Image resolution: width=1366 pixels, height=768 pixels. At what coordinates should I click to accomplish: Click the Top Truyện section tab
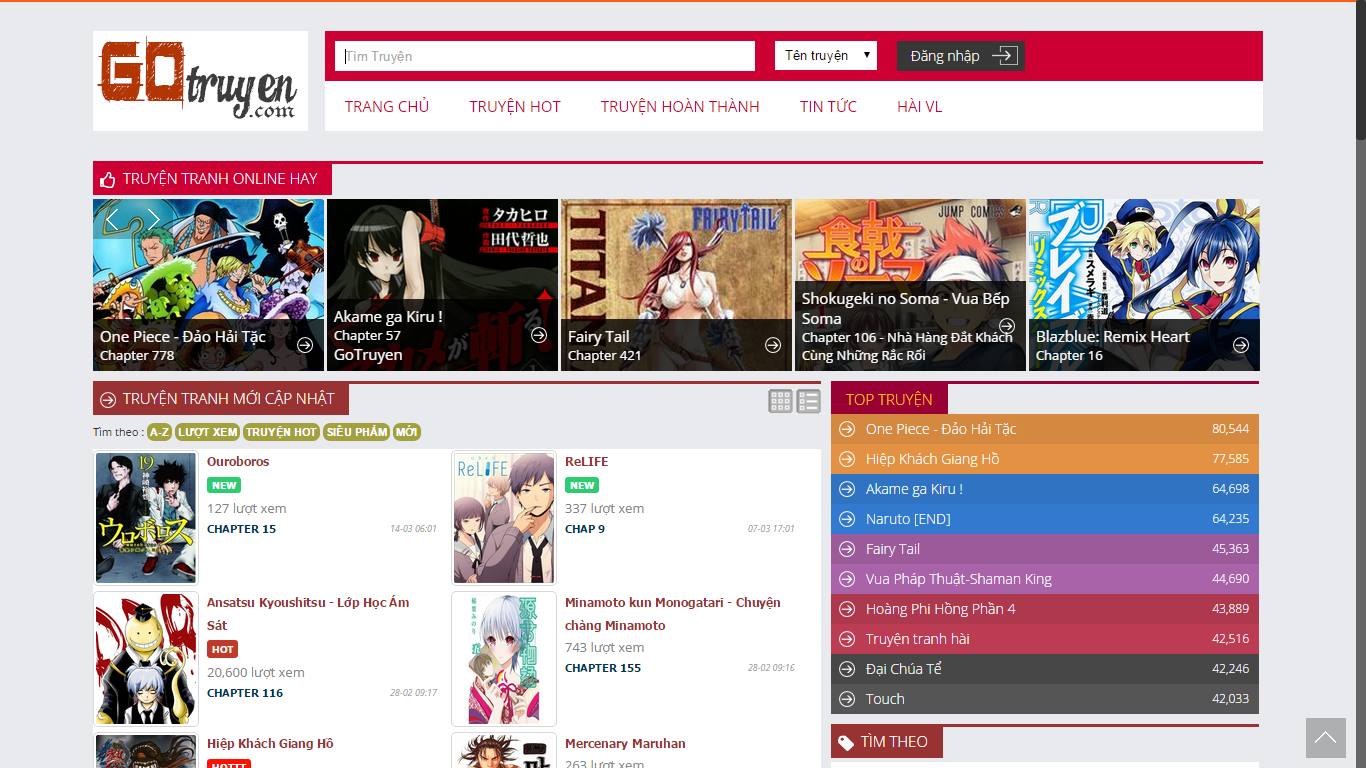[889, 399]
